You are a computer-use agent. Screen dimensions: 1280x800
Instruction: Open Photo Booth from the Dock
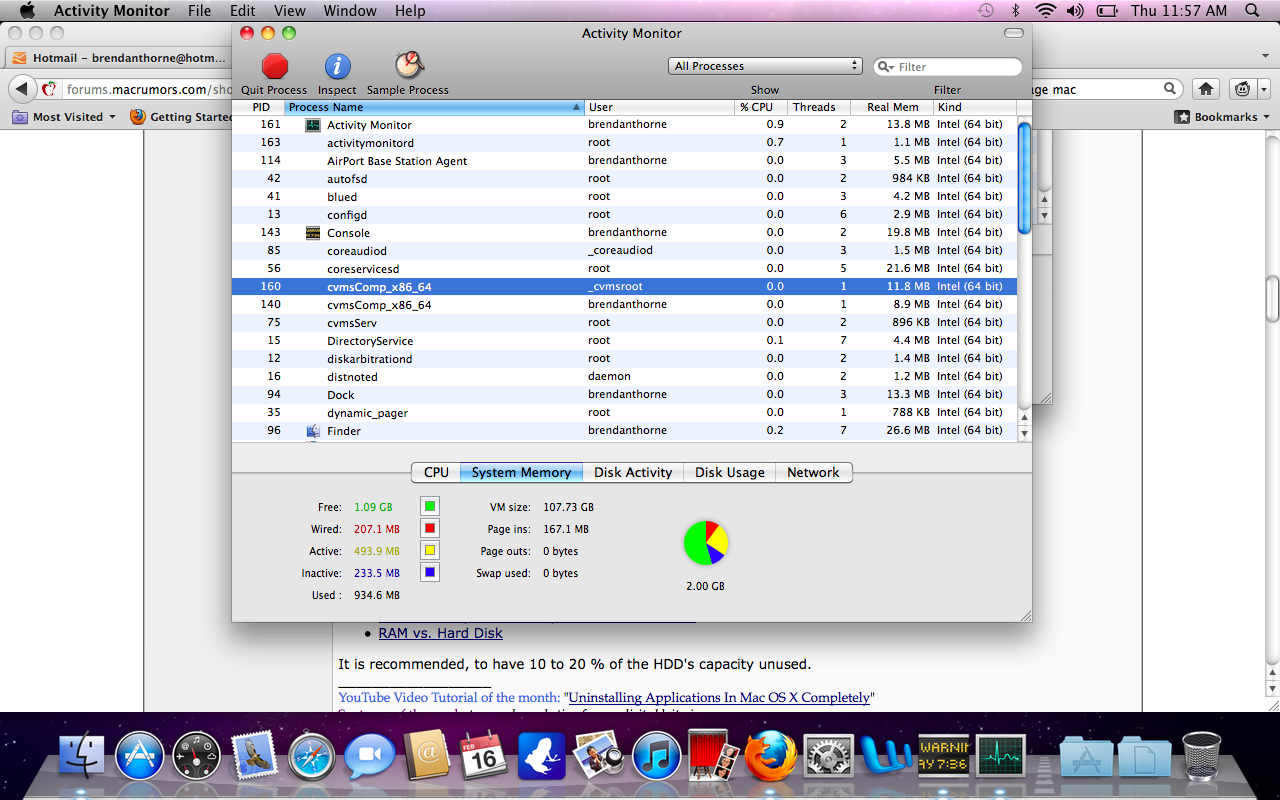[714, 756]
